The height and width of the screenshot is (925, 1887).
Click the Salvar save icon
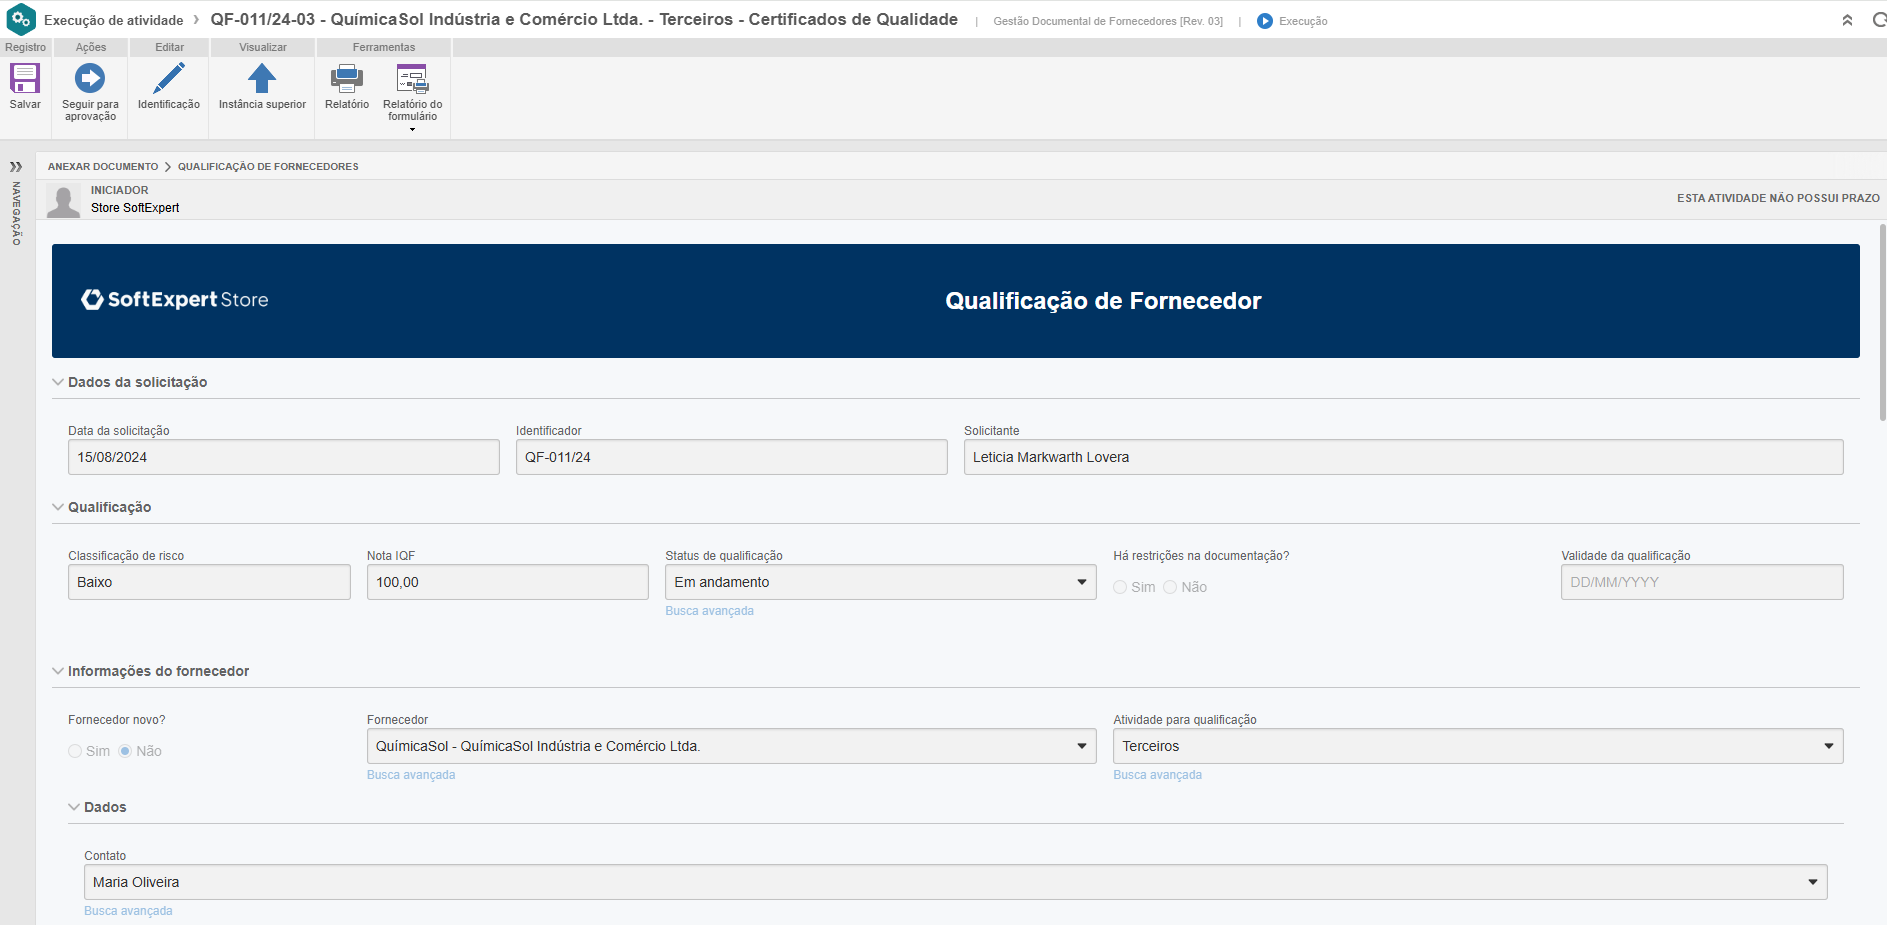click(25, 79)
